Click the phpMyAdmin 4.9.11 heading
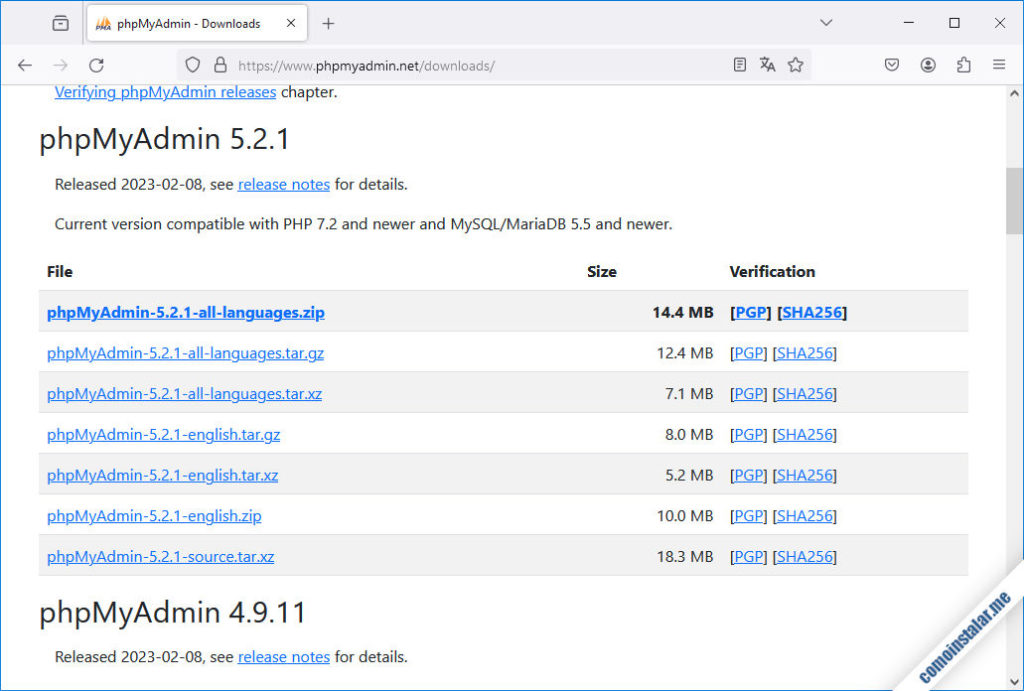The width and height of the screenshot is (1024, 691). coord(172,613)
